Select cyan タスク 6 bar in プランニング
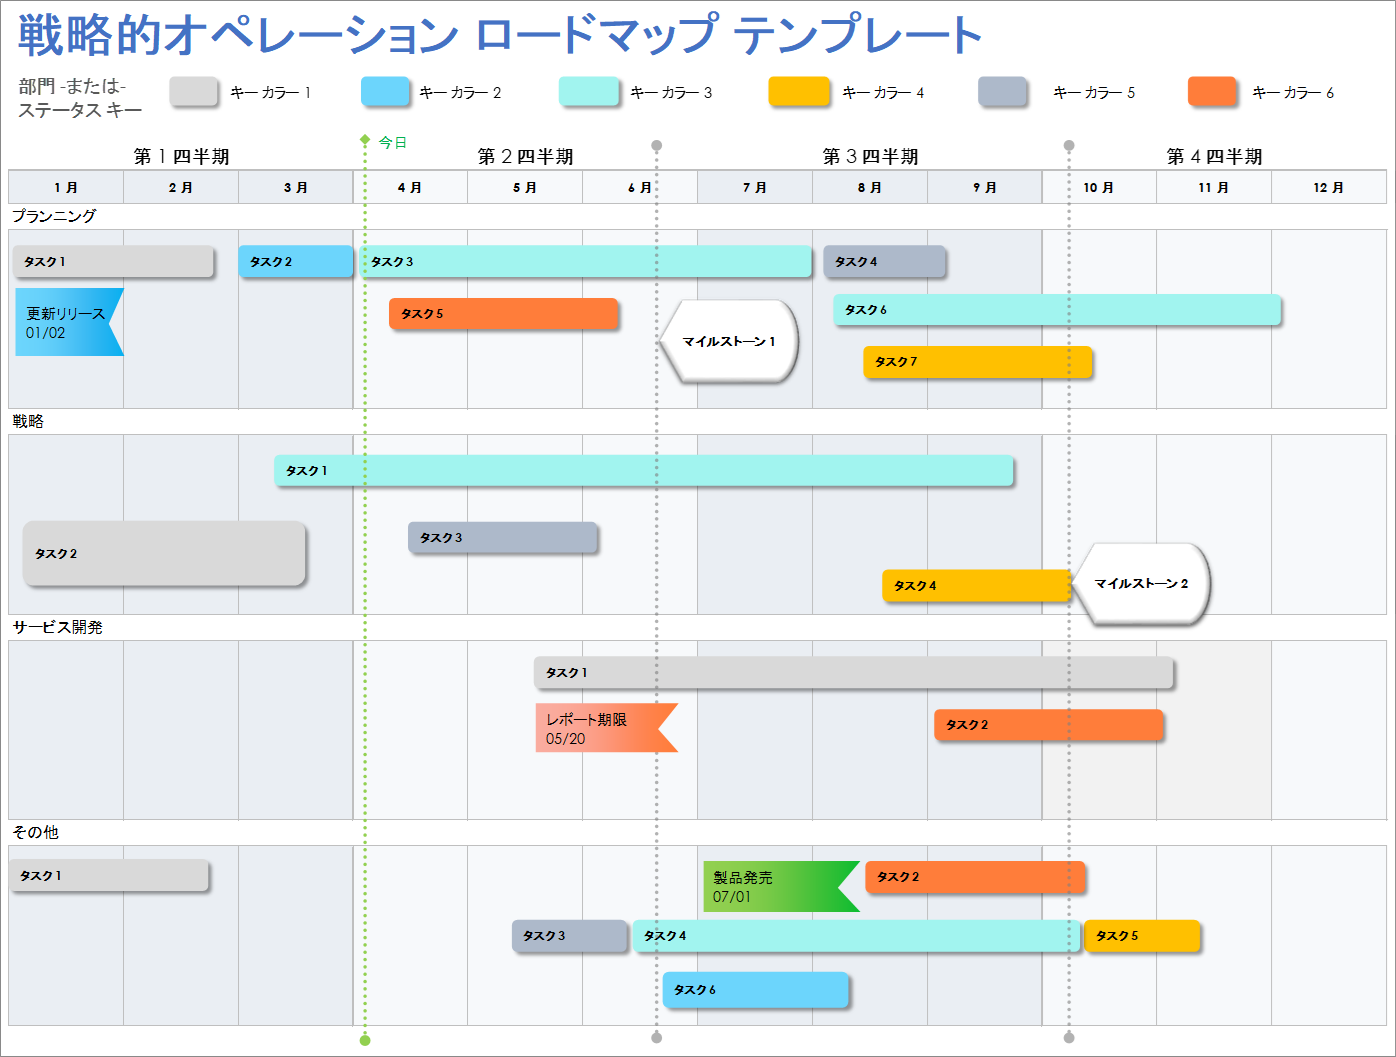This screenshot has height=1057, width=1396. pyautogui.click(x=1058, y=310)
